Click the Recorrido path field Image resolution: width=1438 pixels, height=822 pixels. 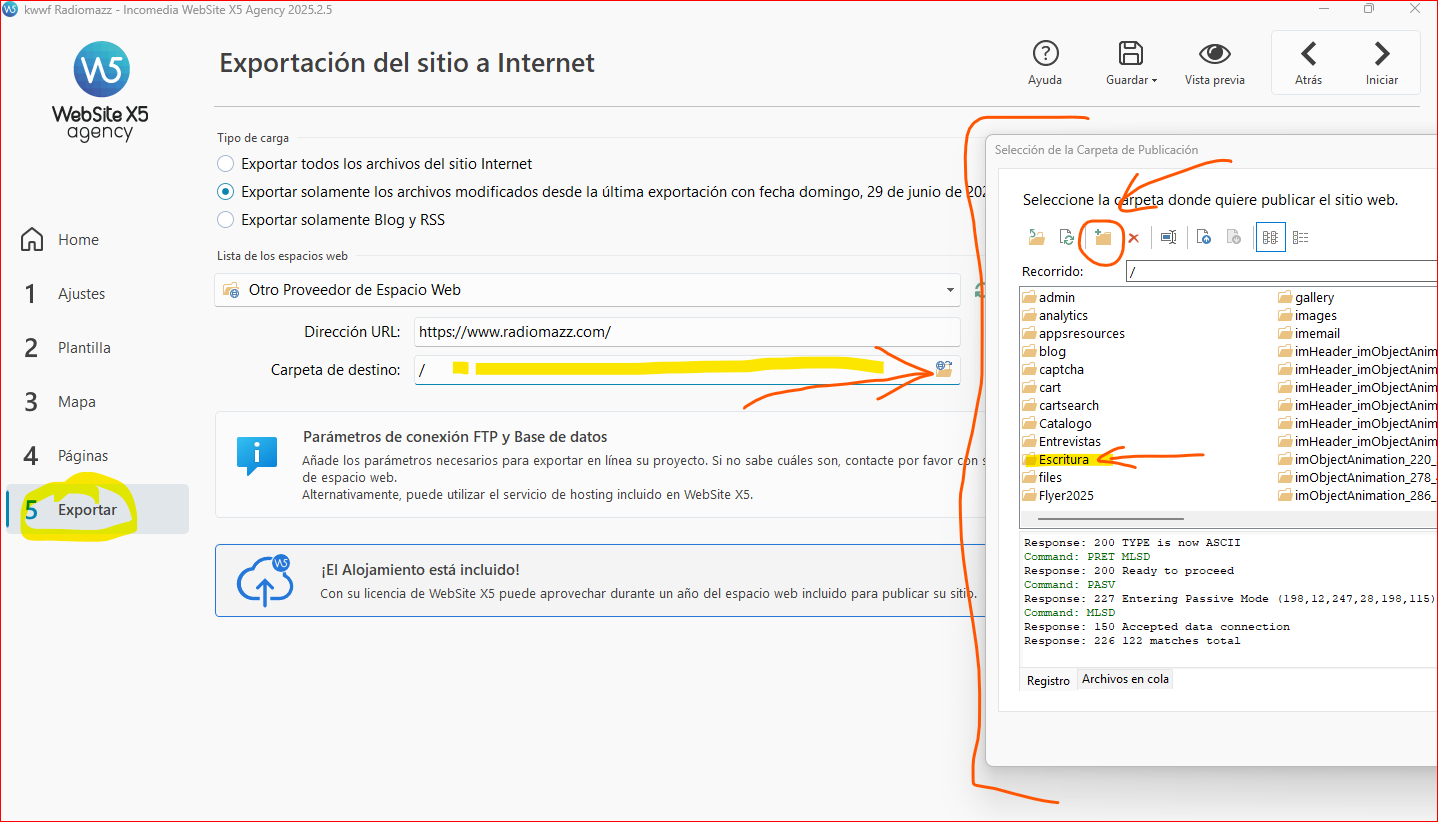coord(1282,271)
